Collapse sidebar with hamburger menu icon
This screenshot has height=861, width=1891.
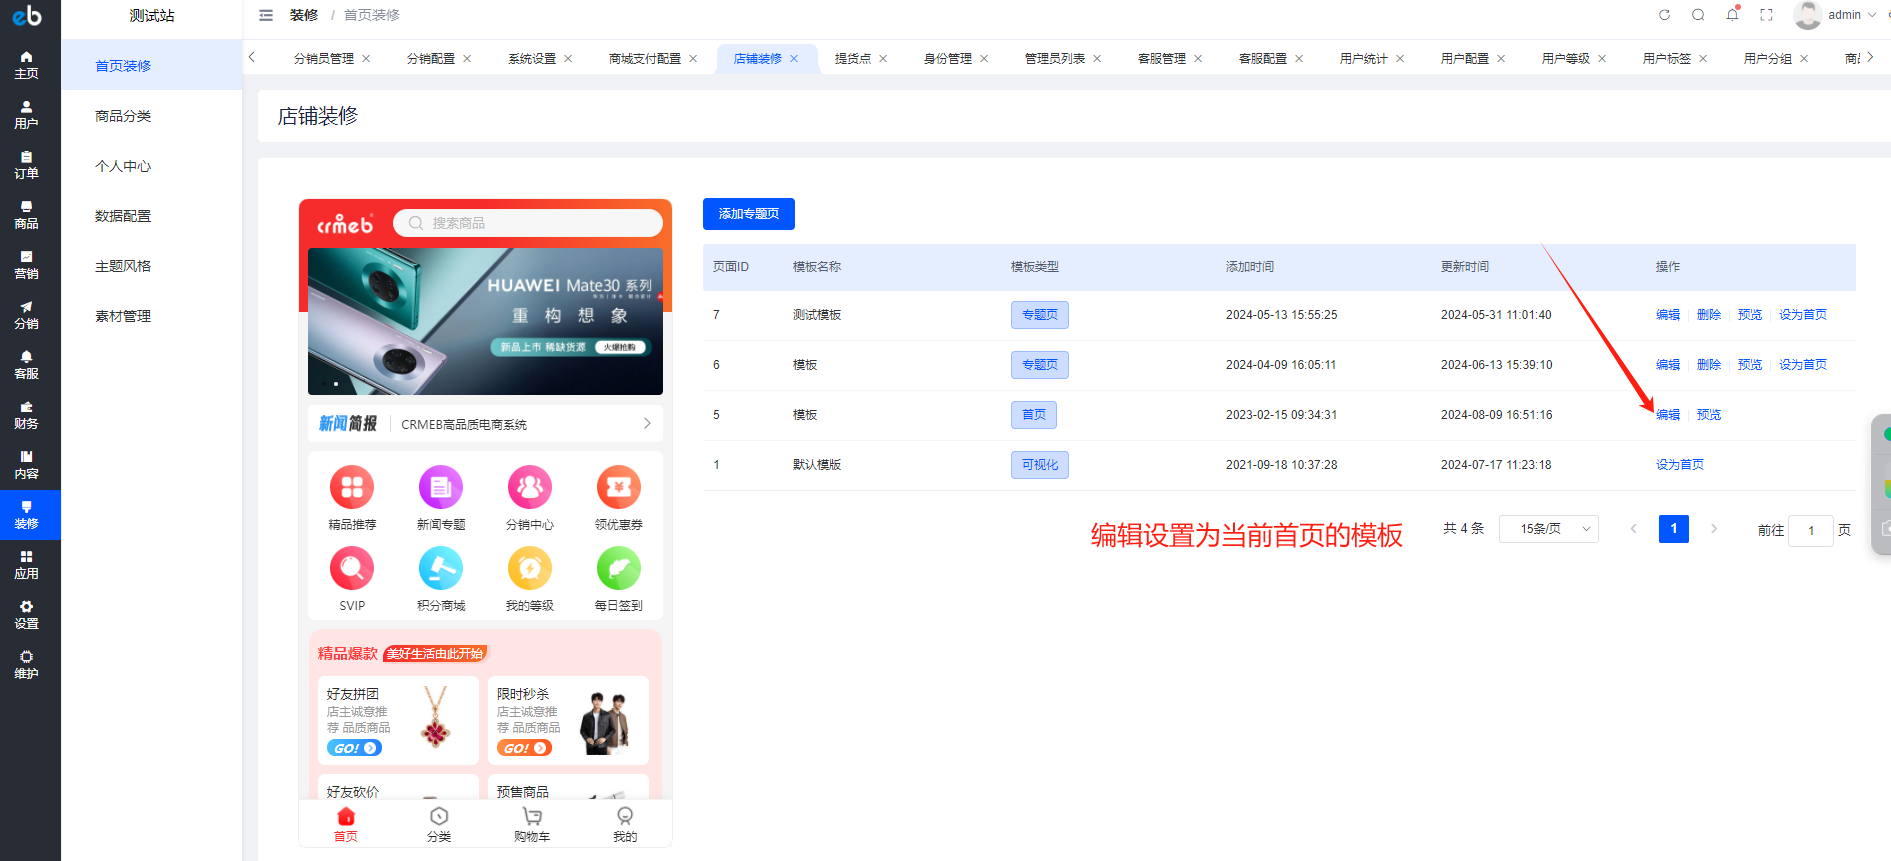(x=266, y=15)
